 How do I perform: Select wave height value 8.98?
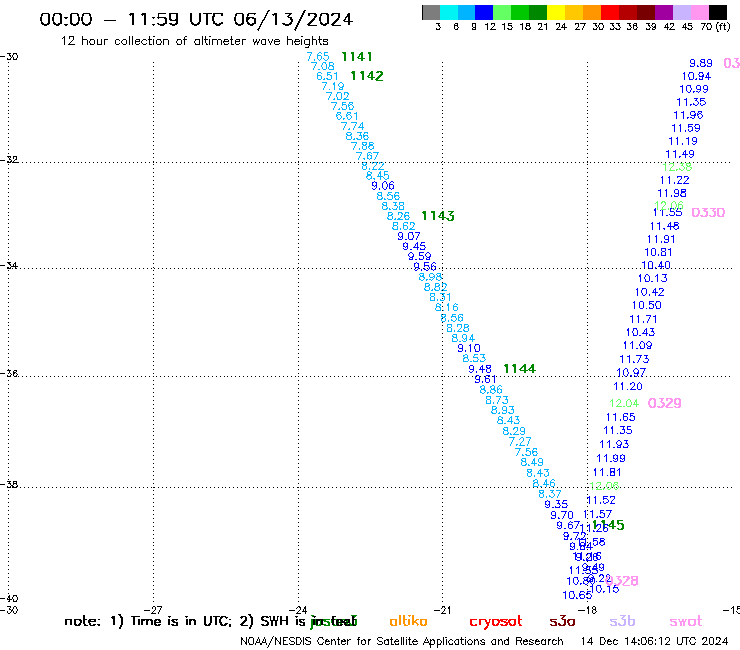tap(430, 277)
